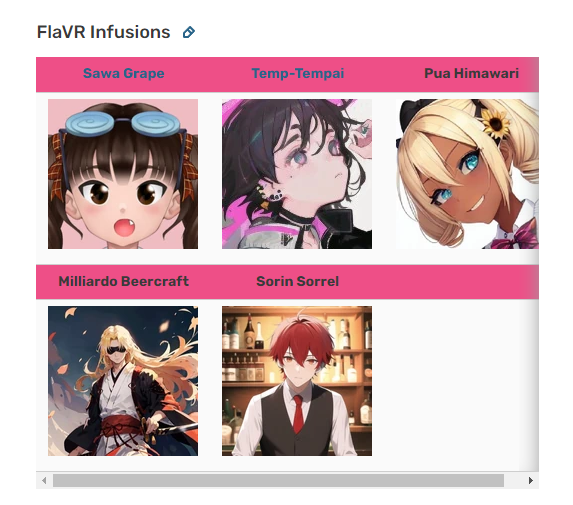The height and width of the screenshot is (505, 573).
Task: Select Sorin Sorrel's red-haired bartender portrait
Action: coord(297,381)
